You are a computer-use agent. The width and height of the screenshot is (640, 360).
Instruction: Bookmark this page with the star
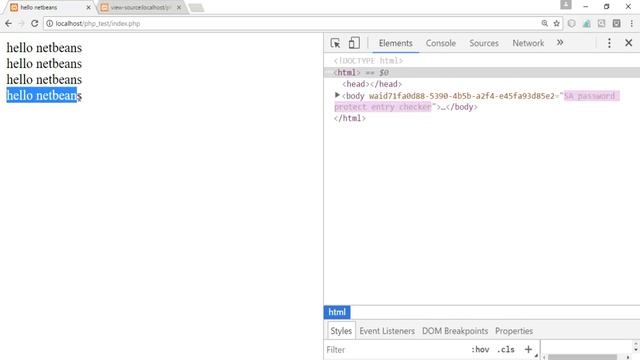click(556, 24)
